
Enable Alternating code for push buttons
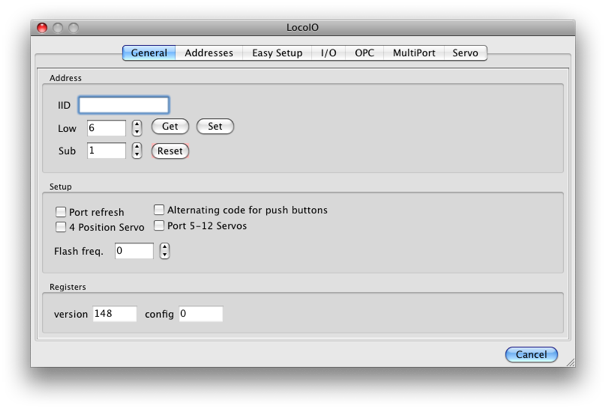[159, 210]
